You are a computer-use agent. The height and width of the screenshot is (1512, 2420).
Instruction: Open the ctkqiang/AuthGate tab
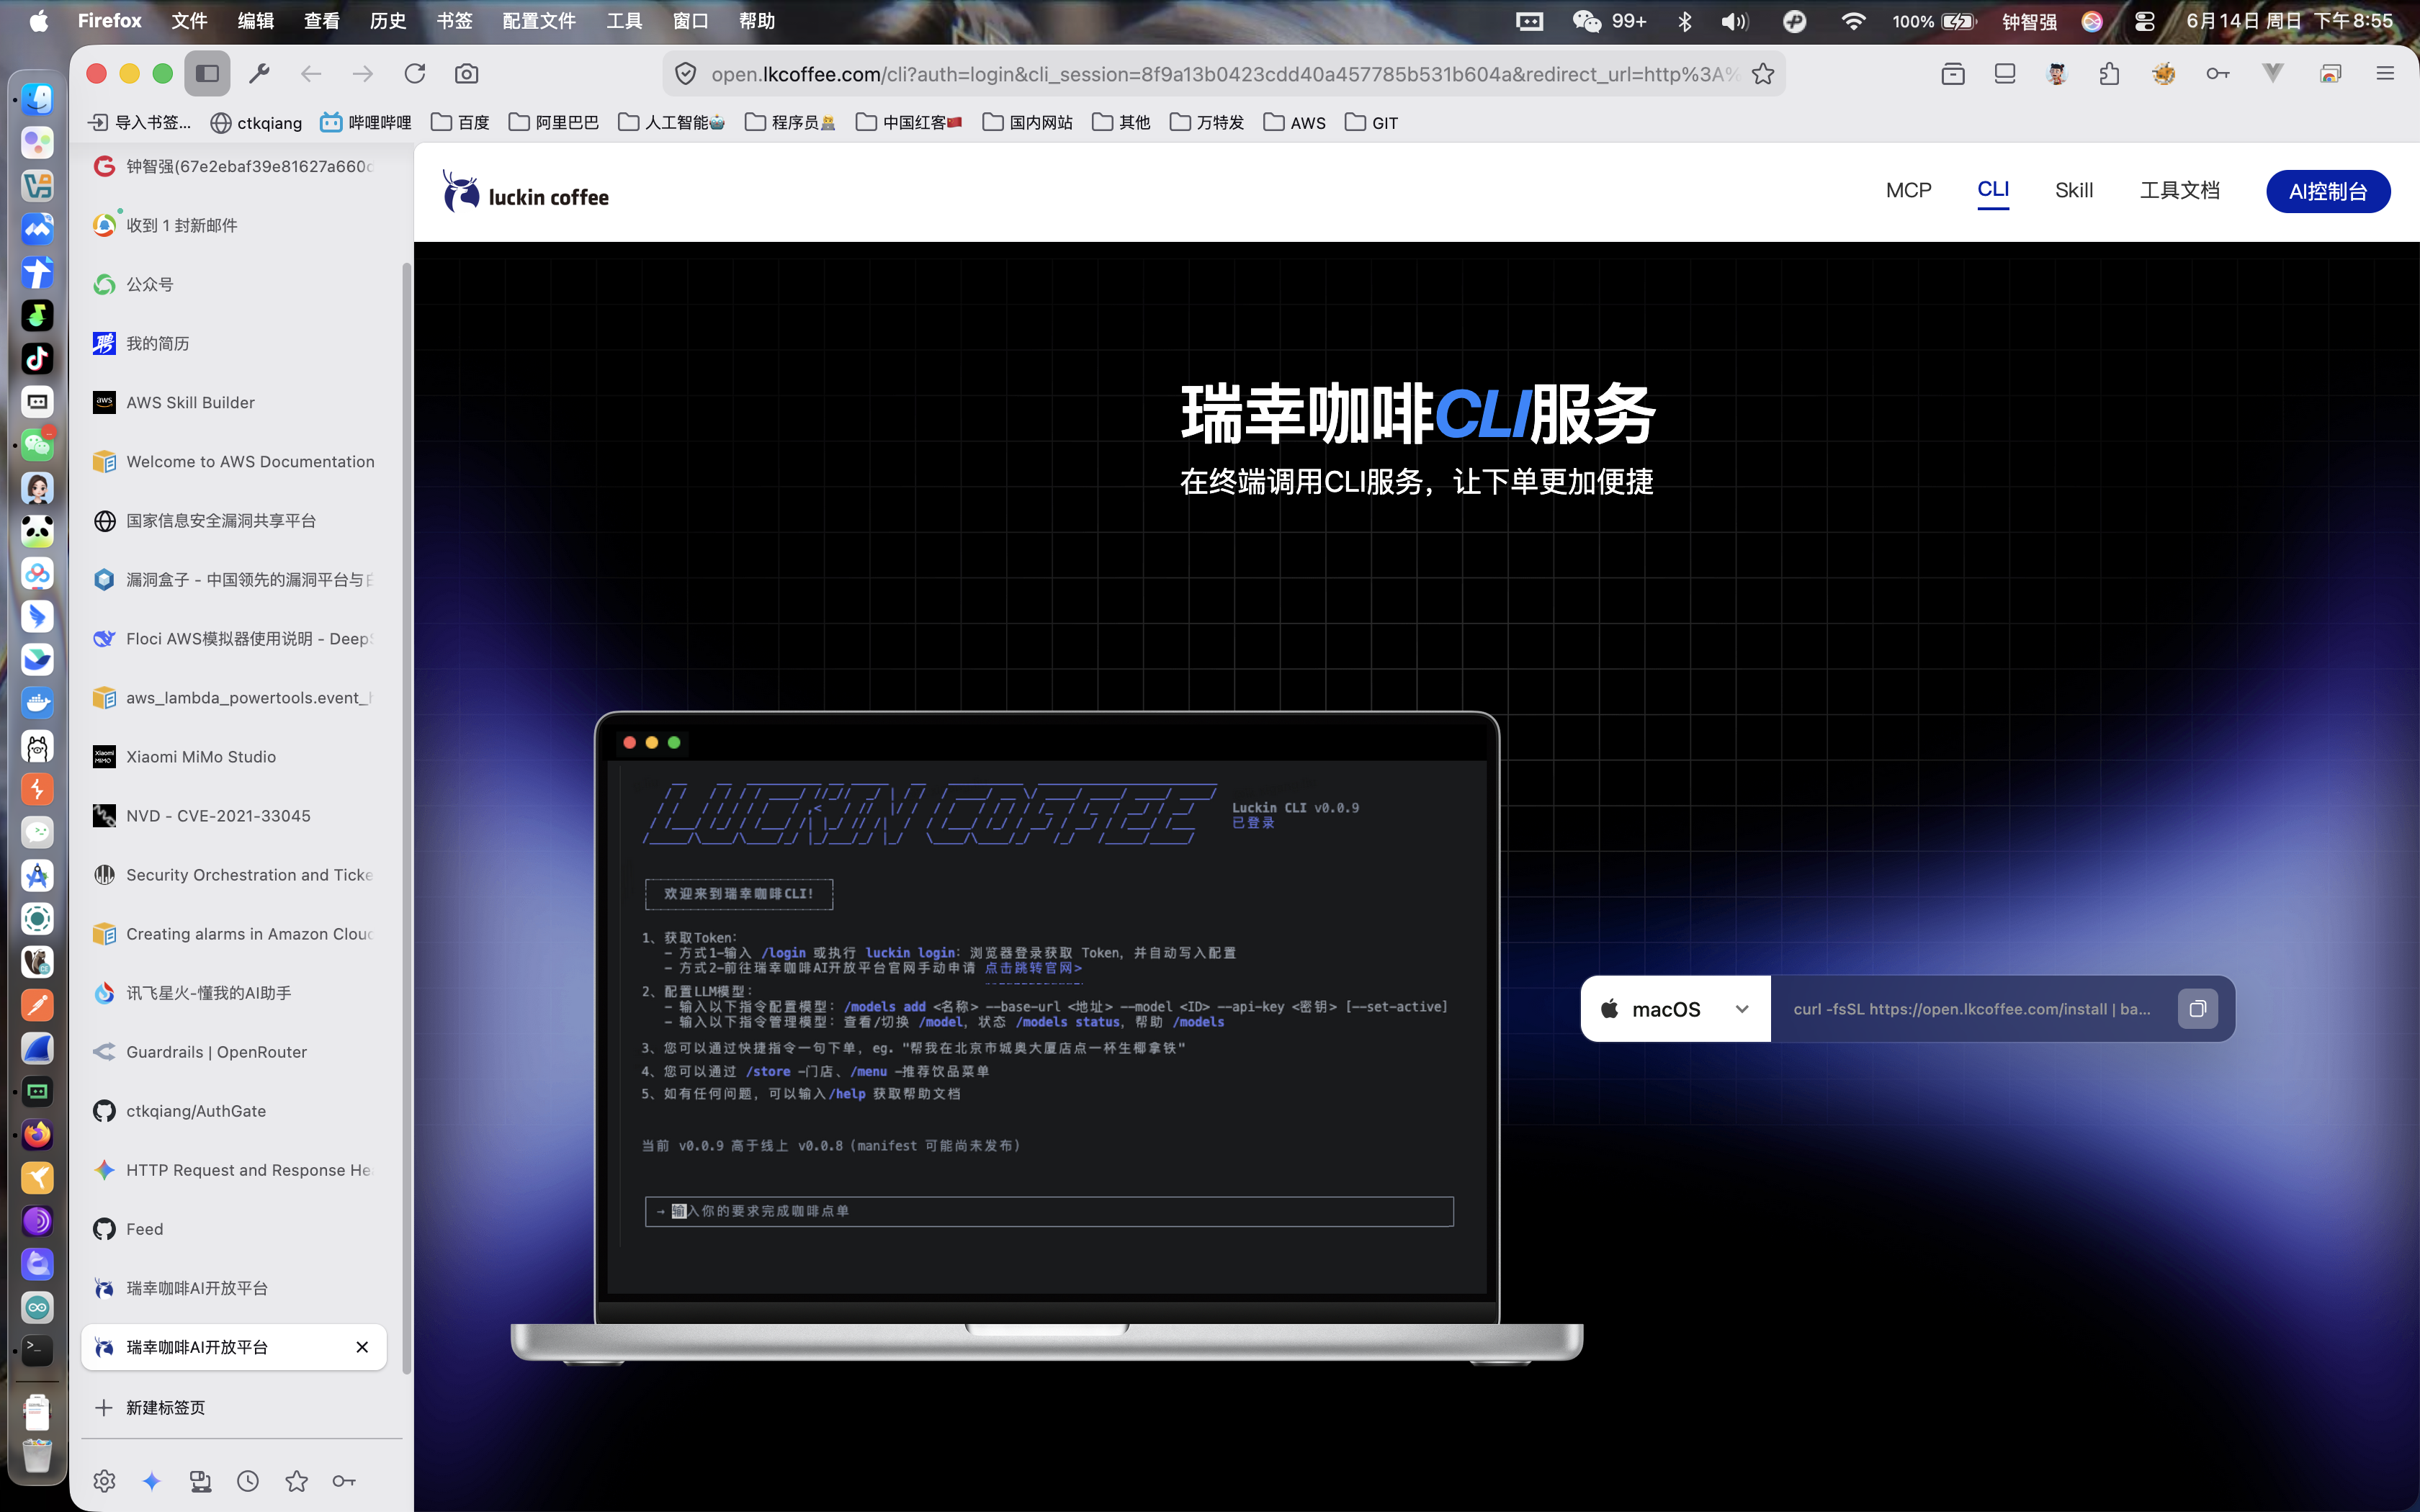234,1111
